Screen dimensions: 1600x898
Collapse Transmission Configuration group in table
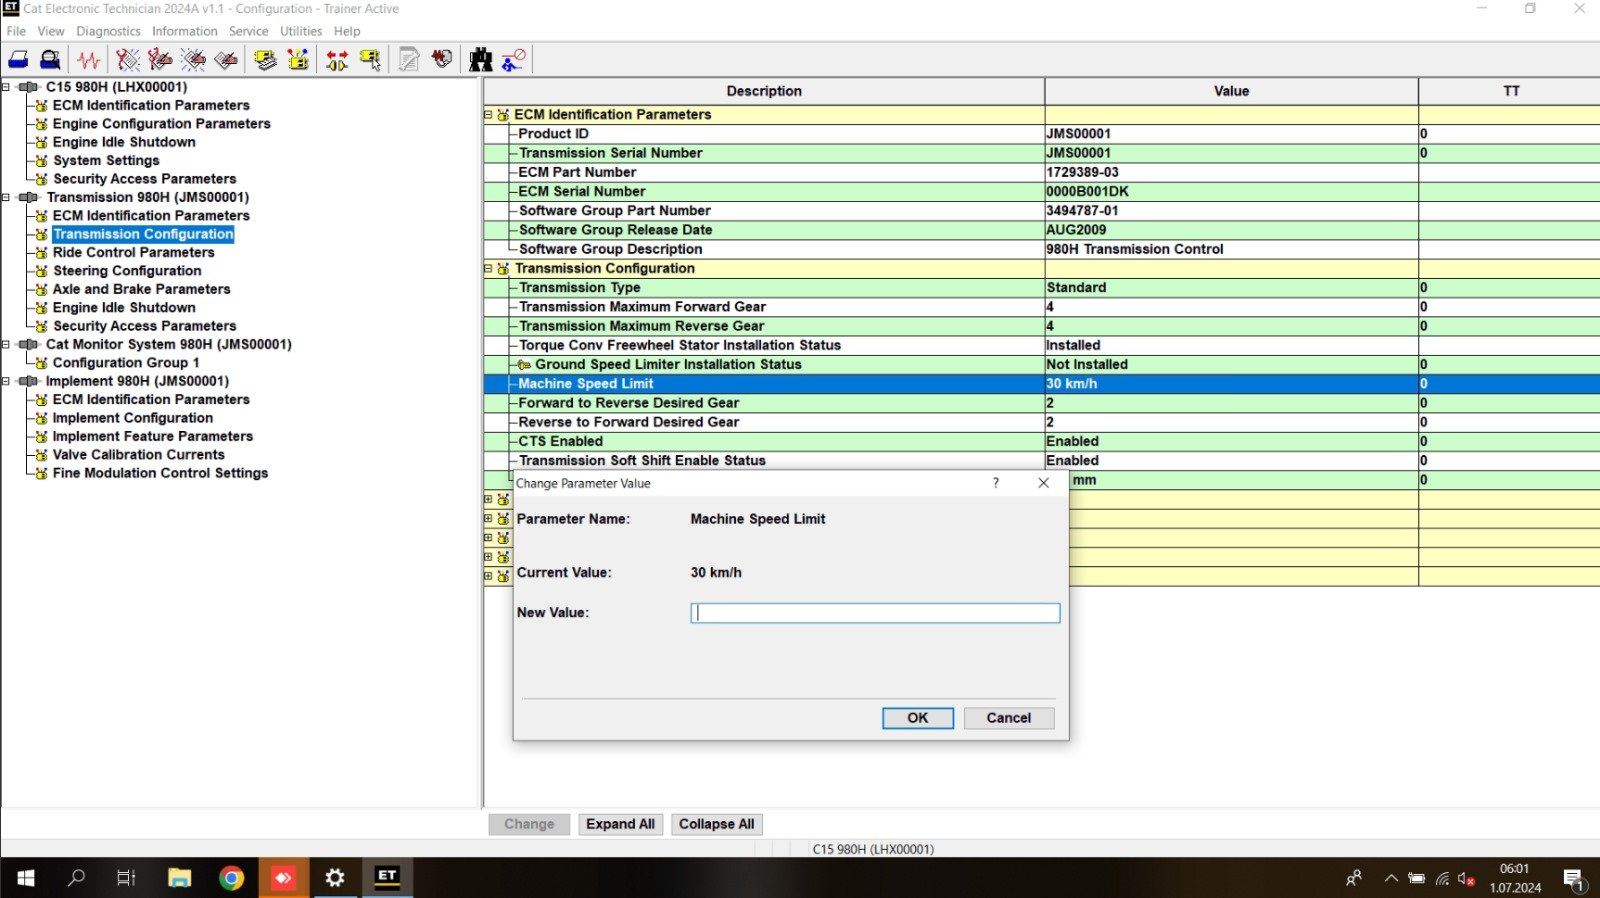click(488, 268)
